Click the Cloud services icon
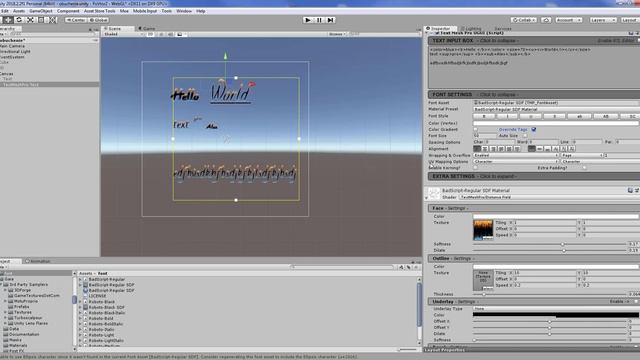 point(546,20)
